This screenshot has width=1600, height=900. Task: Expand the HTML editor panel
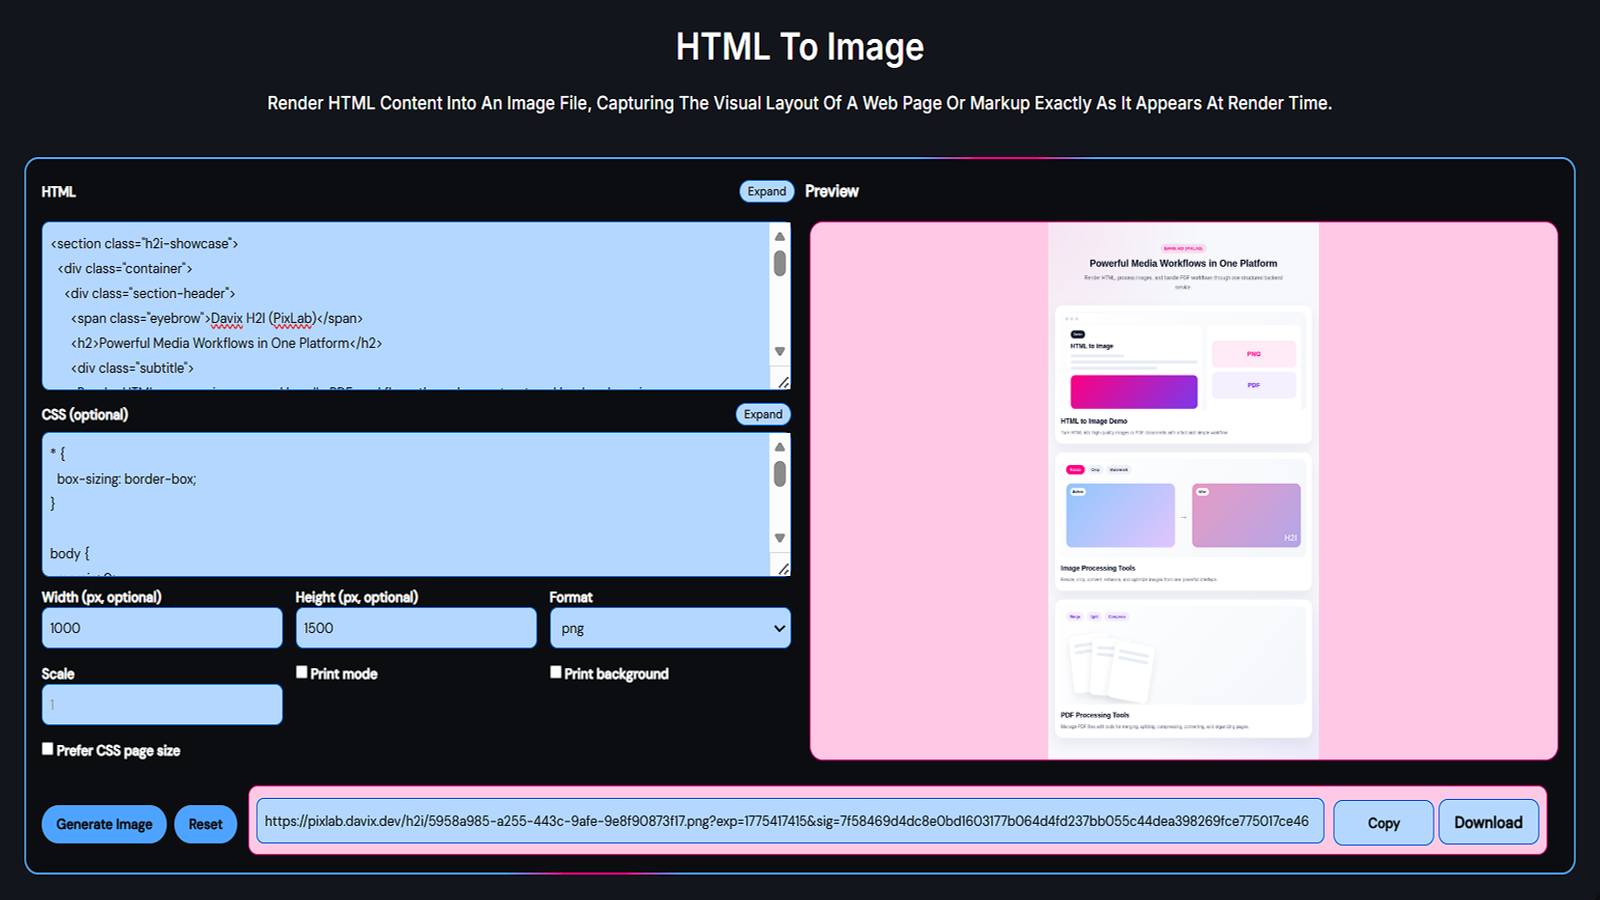(766, 190)
